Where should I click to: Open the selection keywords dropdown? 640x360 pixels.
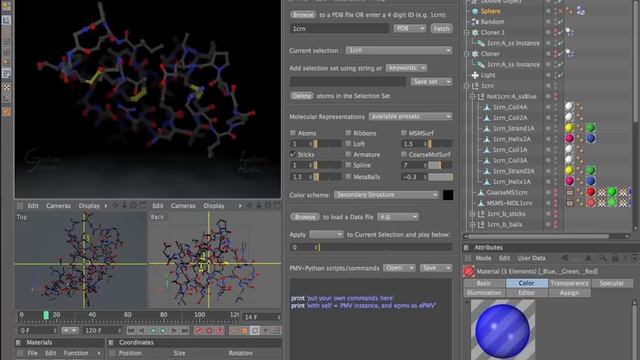406,68
